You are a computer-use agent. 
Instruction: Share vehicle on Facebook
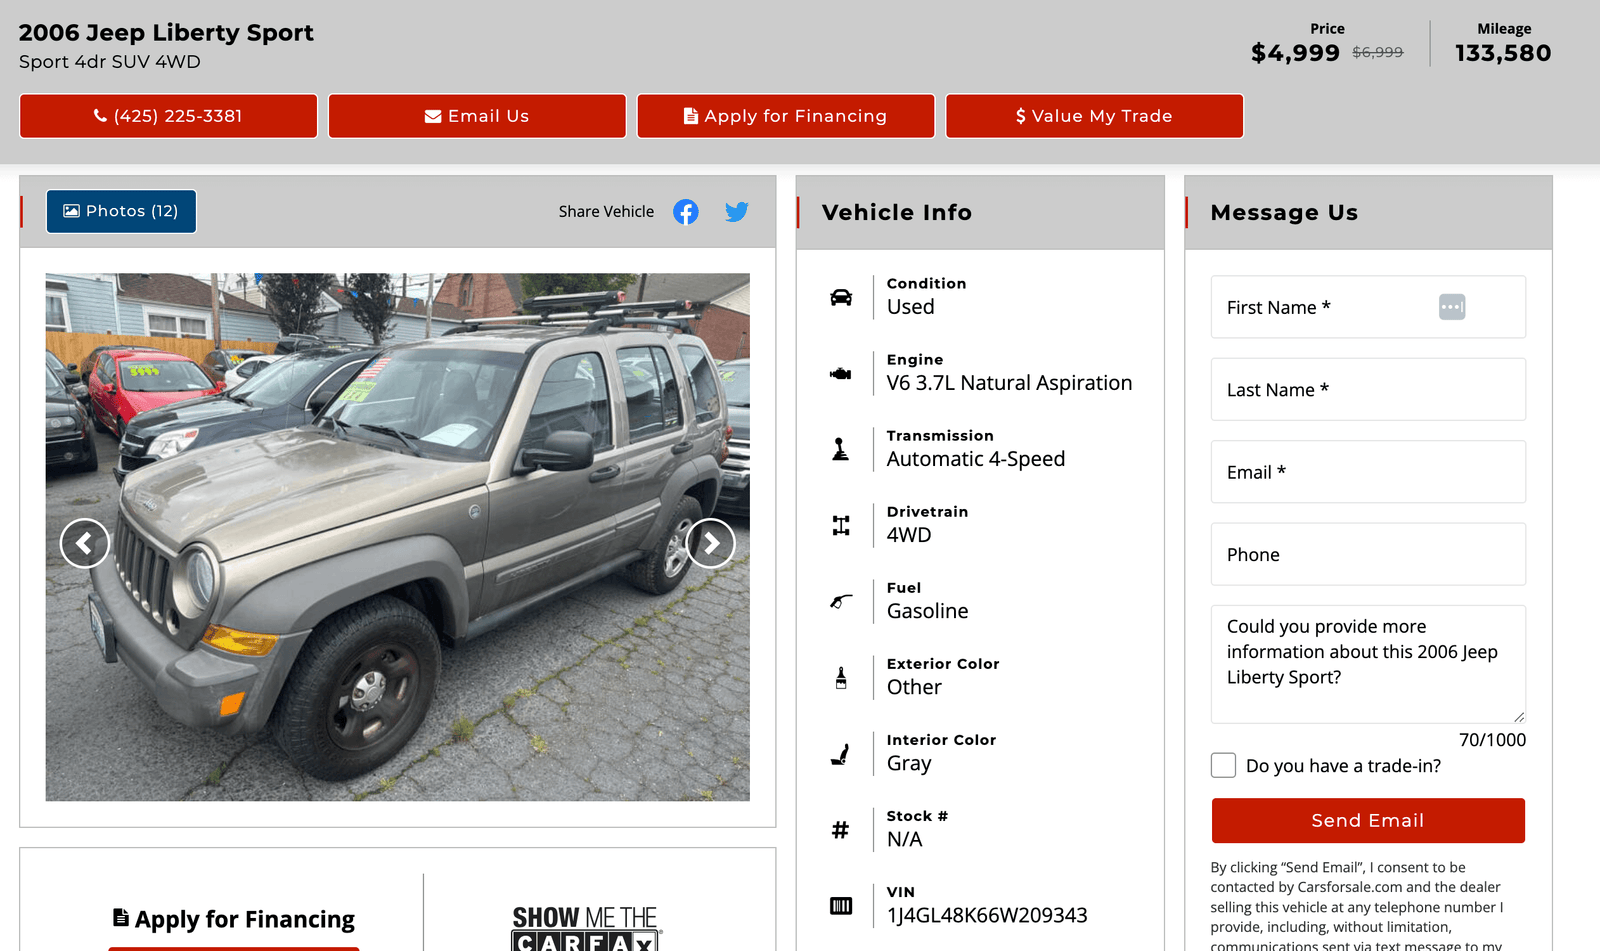tap(685, 212)
